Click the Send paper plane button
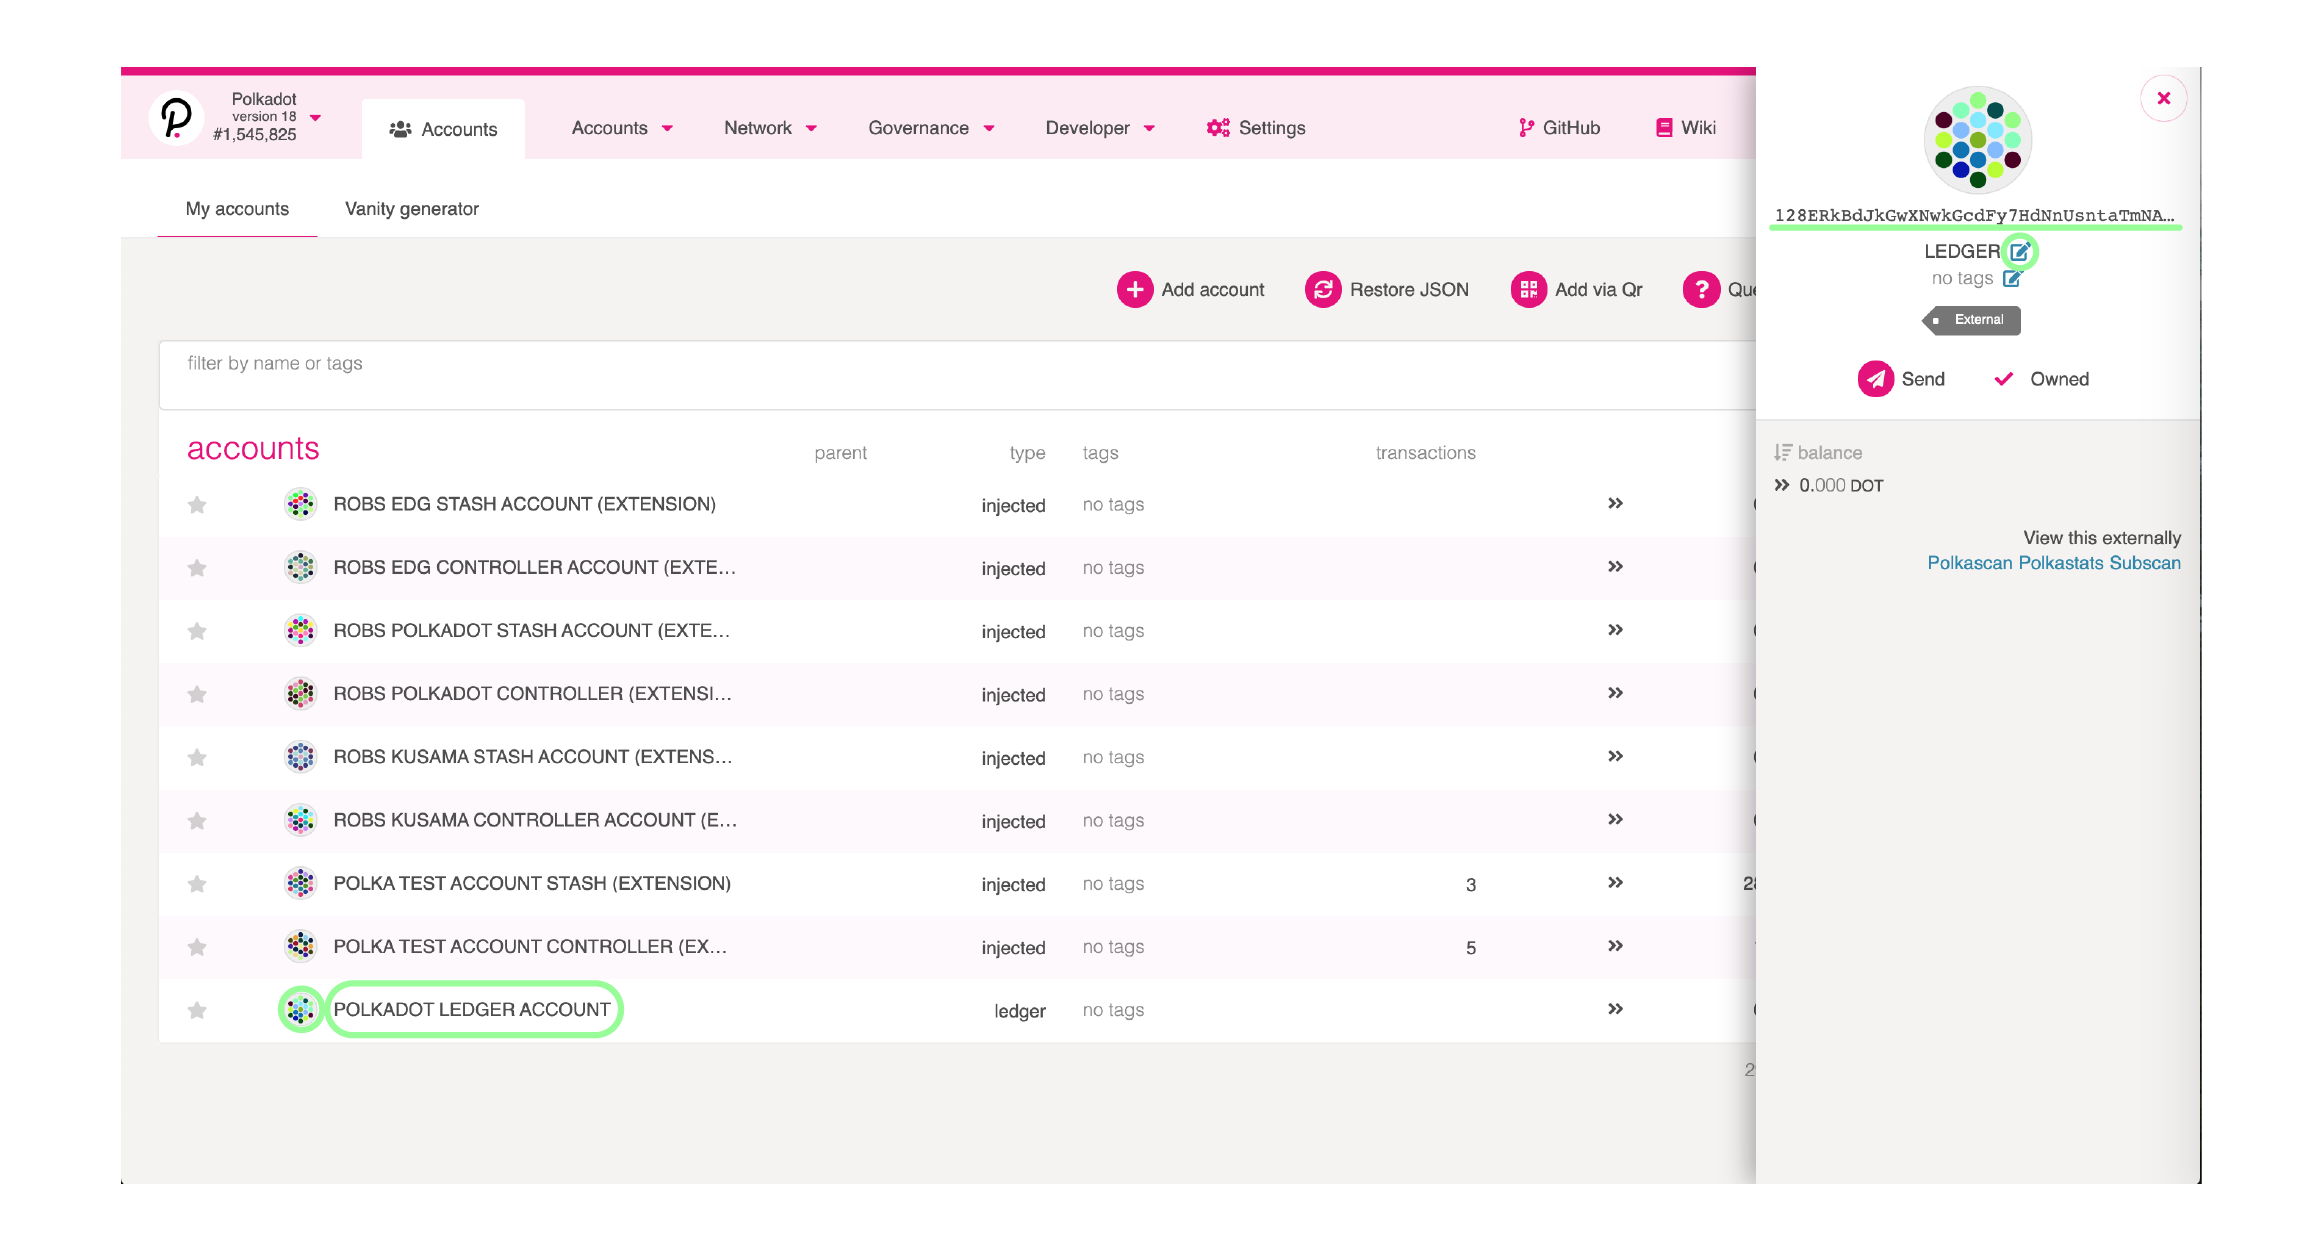2324x1250 pixels. [x=1875, y=379]
